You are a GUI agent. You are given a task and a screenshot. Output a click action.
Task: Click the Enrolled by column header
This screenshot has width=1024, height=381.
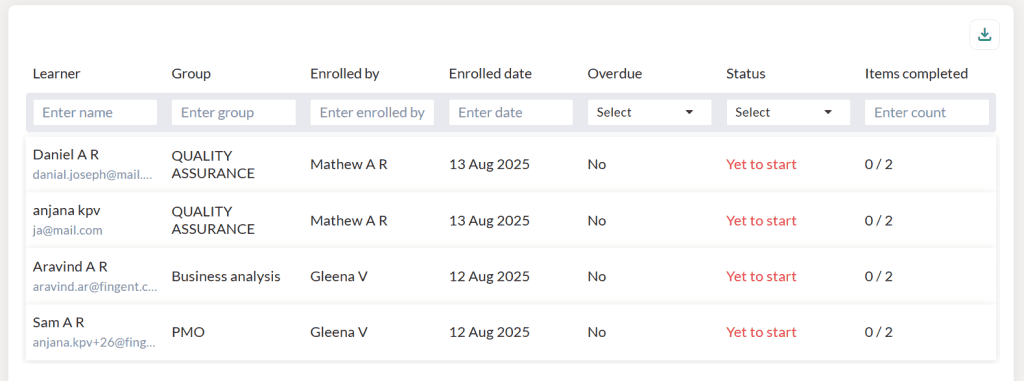pos(345,74)
